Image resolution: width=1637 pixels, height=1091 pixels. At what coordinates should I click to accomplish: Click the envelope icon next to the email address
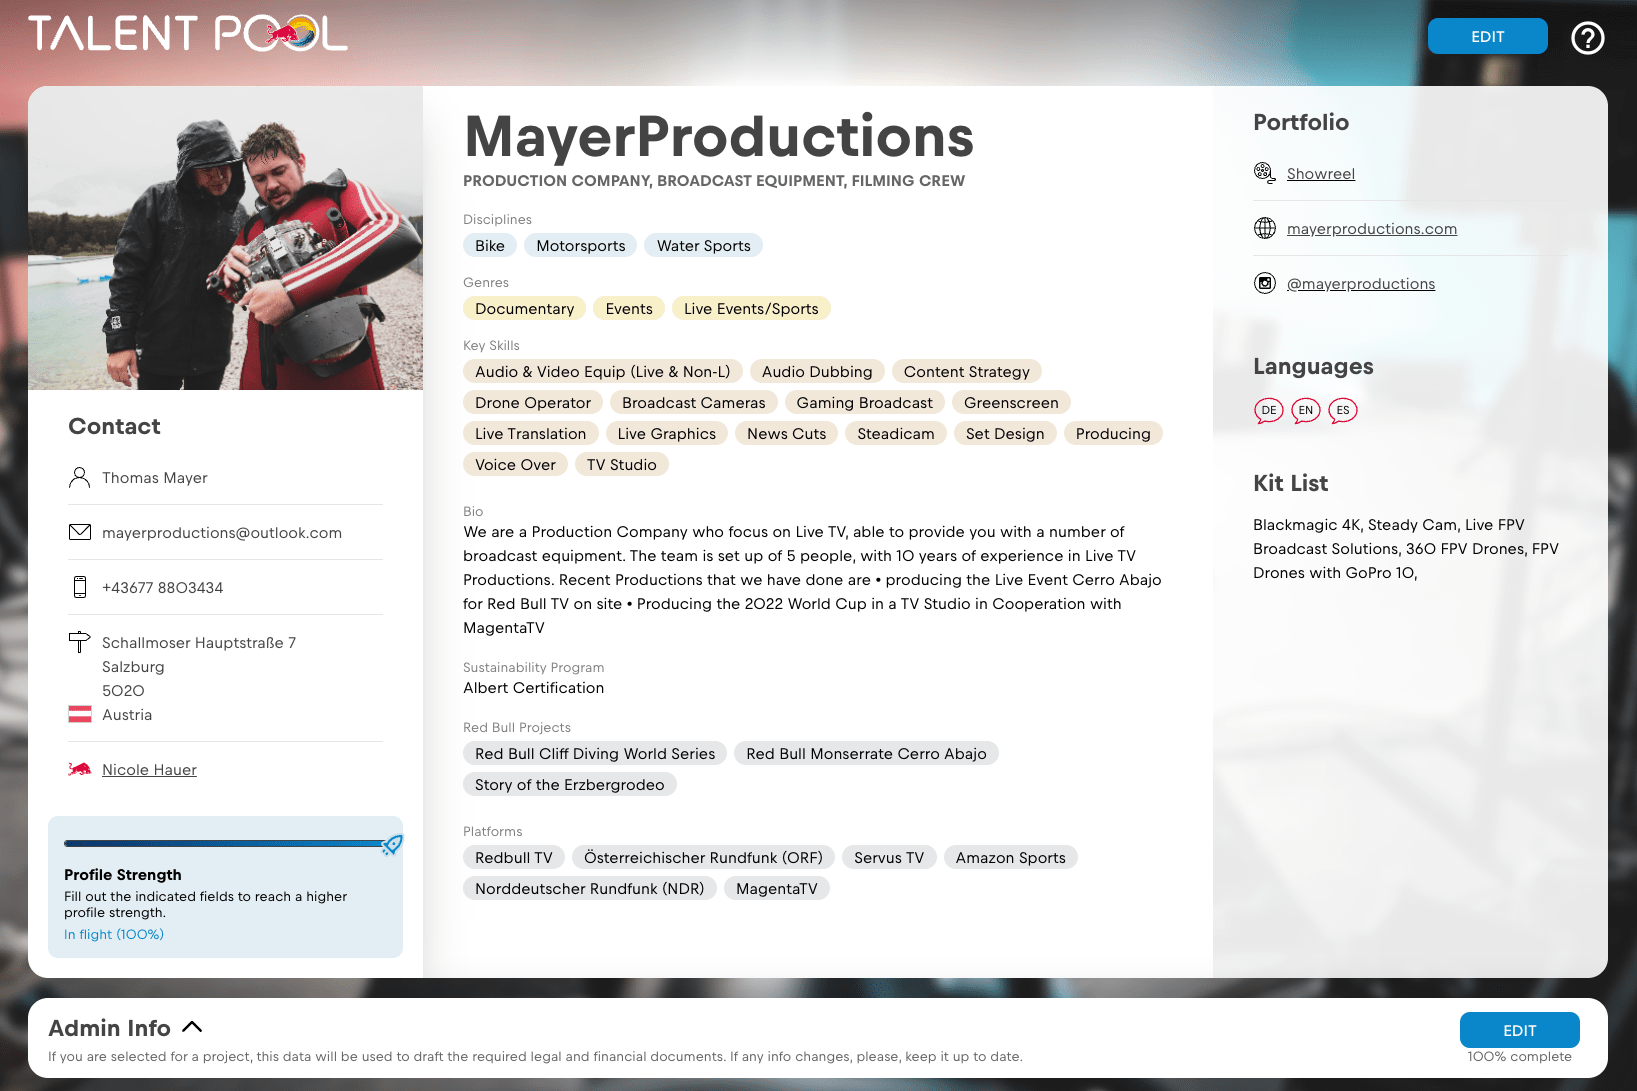click(x=80, y=532)
